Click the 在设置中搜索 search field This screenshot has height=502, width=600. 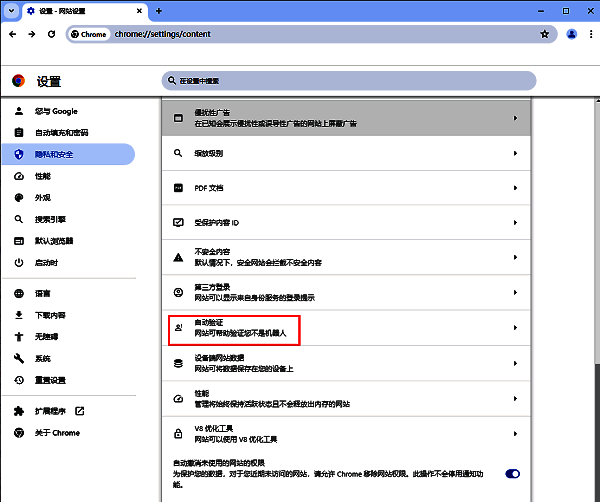(349, 80)
